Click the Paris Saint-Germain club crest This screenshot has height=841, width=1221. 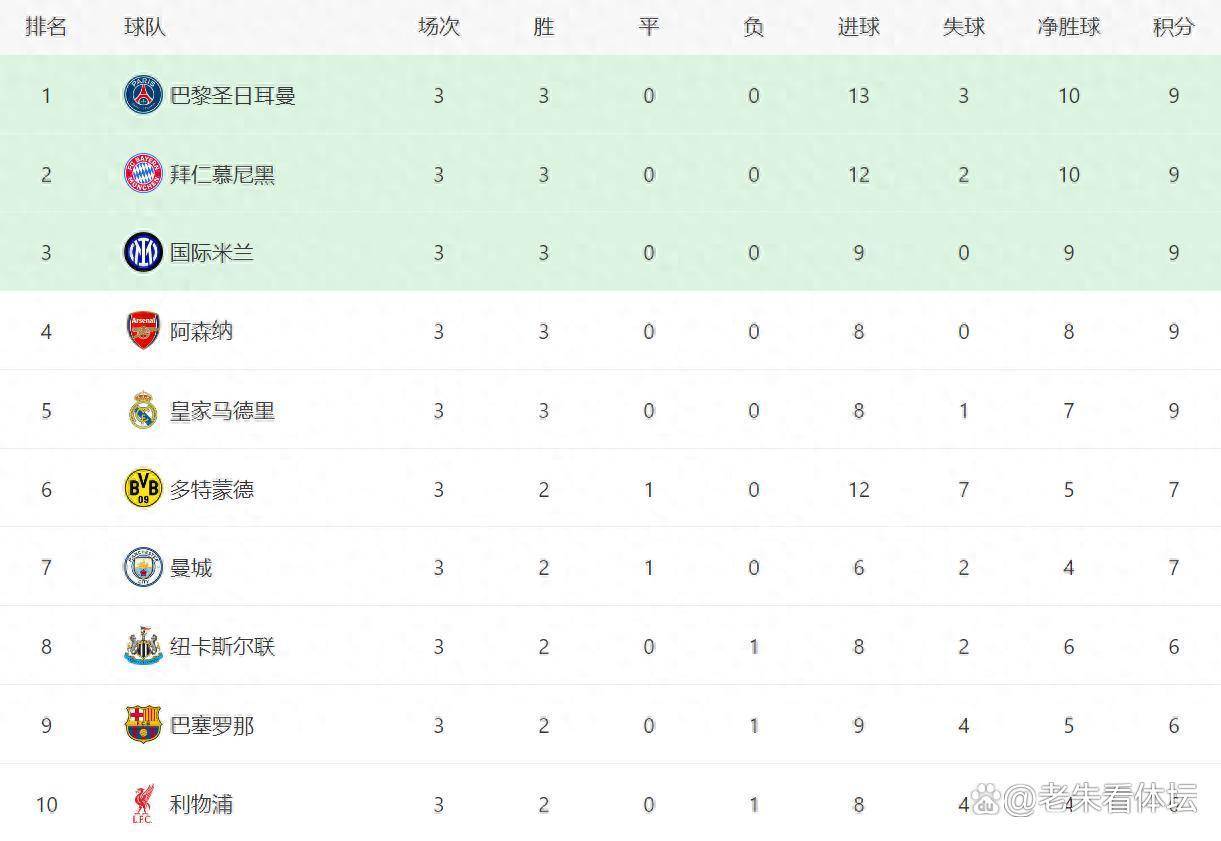(x=143, y=95)
